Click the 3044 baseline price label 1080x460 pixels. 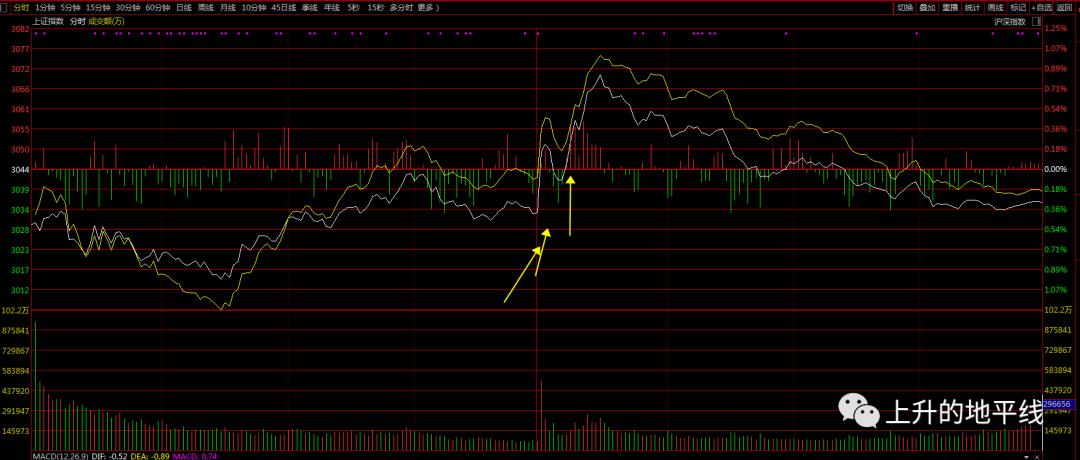[x=21, y=169]
